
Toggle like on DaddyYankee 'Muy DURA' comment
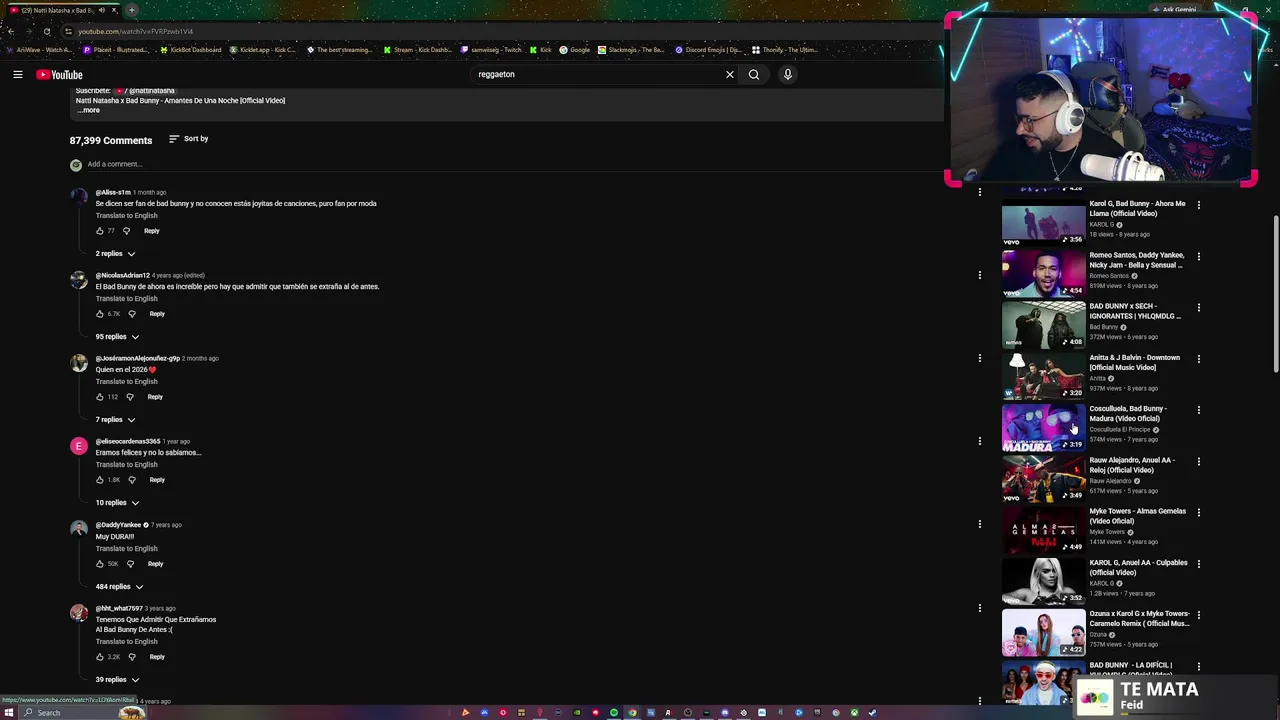tap(100, 564)
